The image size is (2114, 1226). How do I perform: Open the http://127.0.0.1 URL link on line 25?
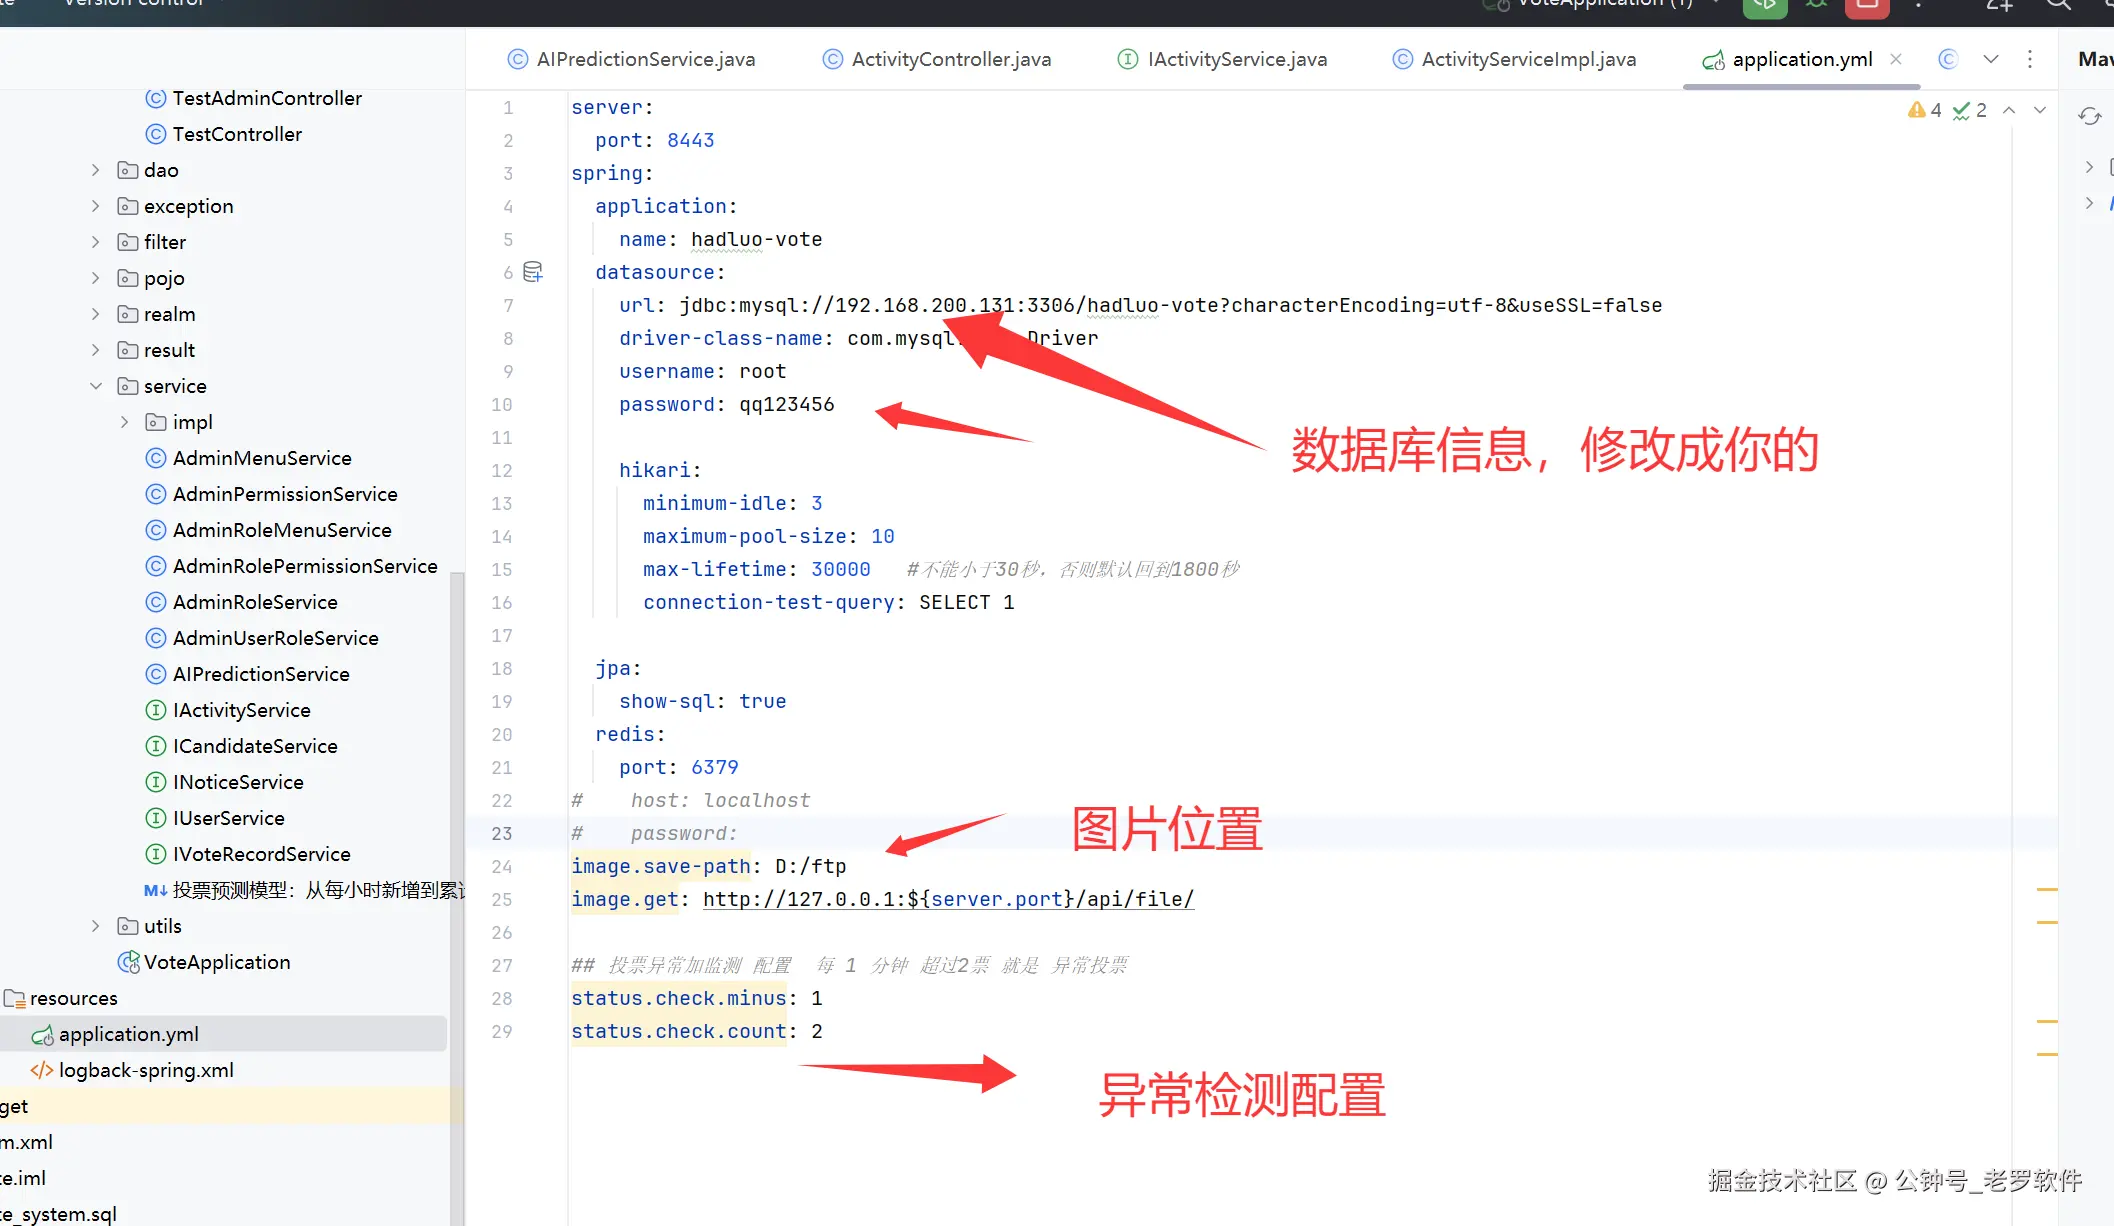948,899
